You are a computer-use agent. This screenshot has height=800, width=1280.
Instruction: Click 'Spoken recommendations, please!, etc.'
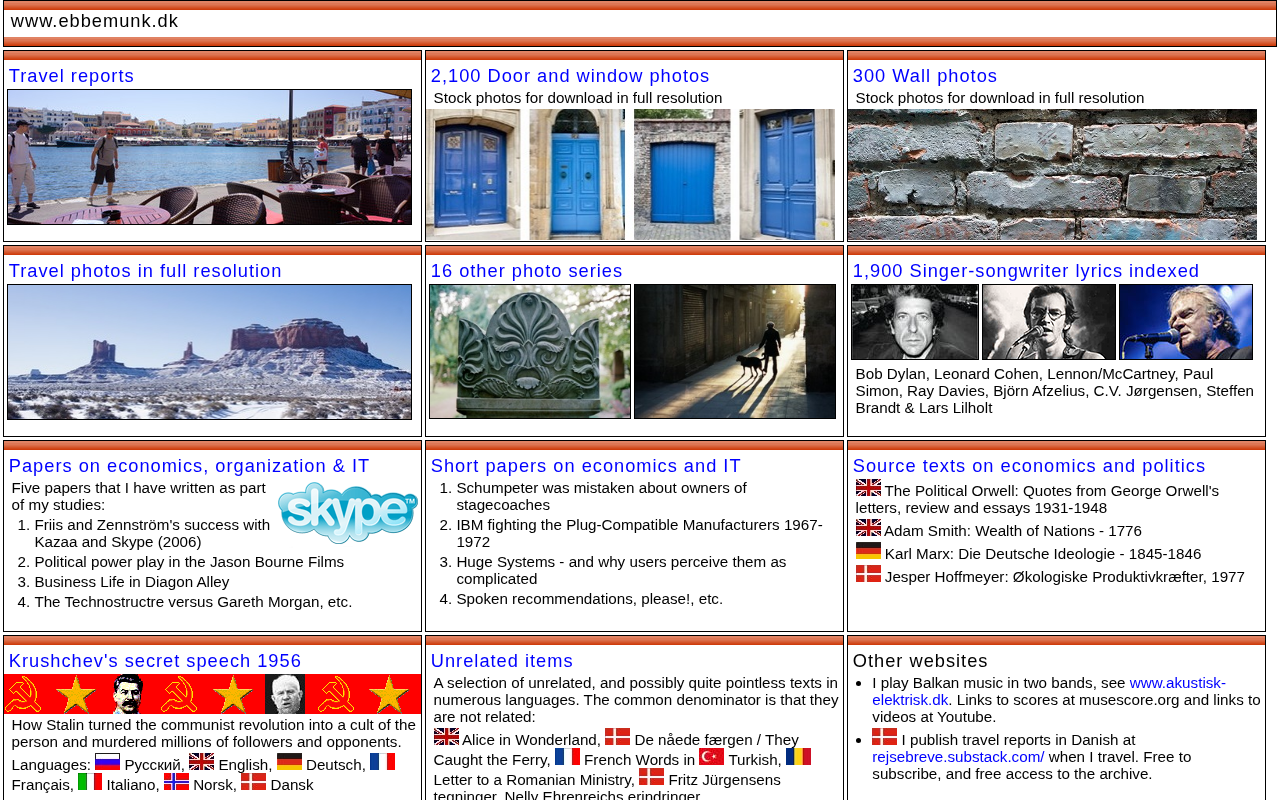[x=590, y=599]
